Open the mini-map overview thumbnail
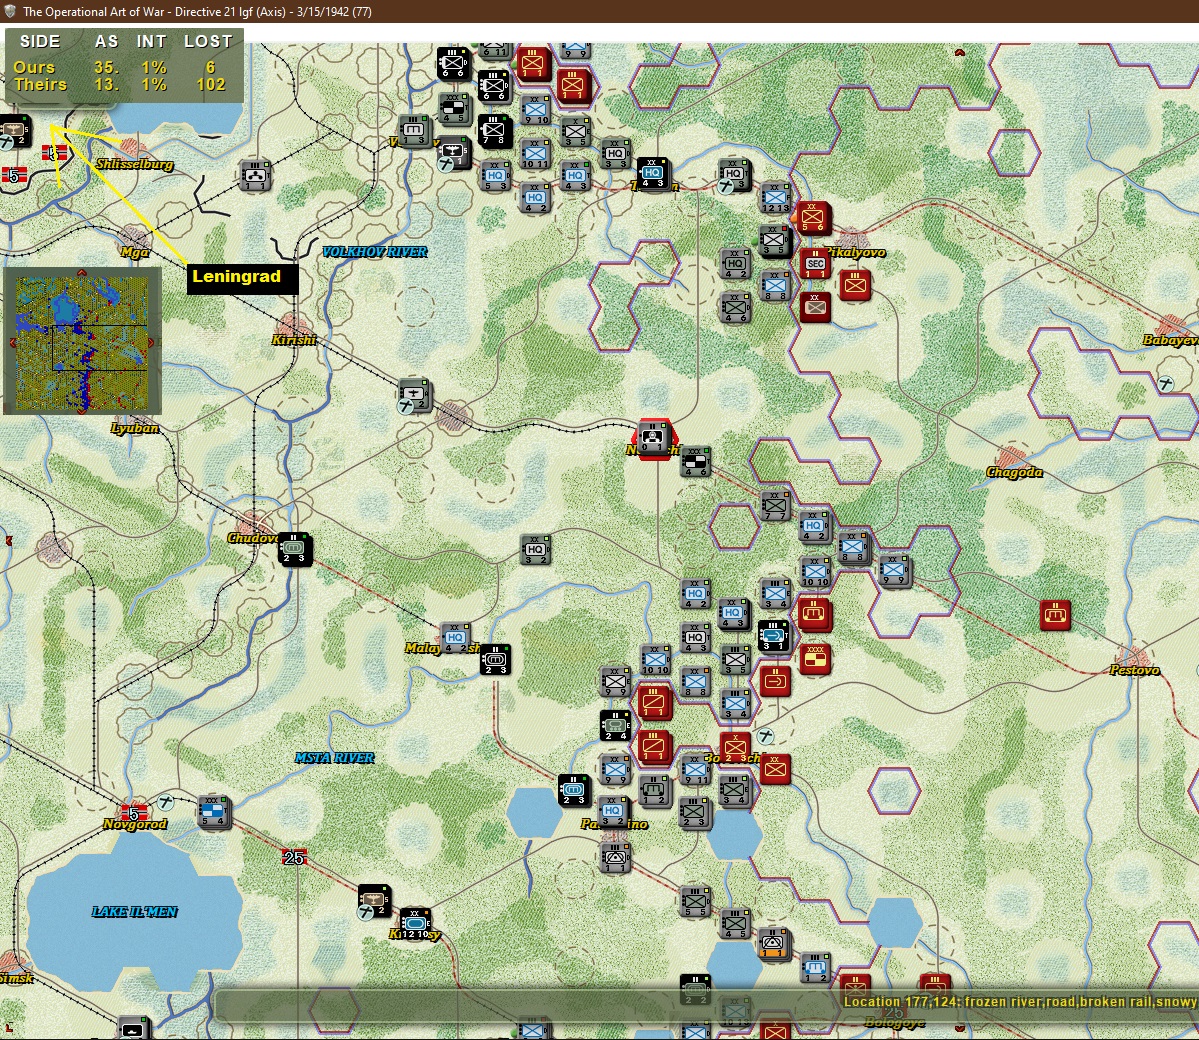This screenshot has width=1199, height=1040. [83, 341]
